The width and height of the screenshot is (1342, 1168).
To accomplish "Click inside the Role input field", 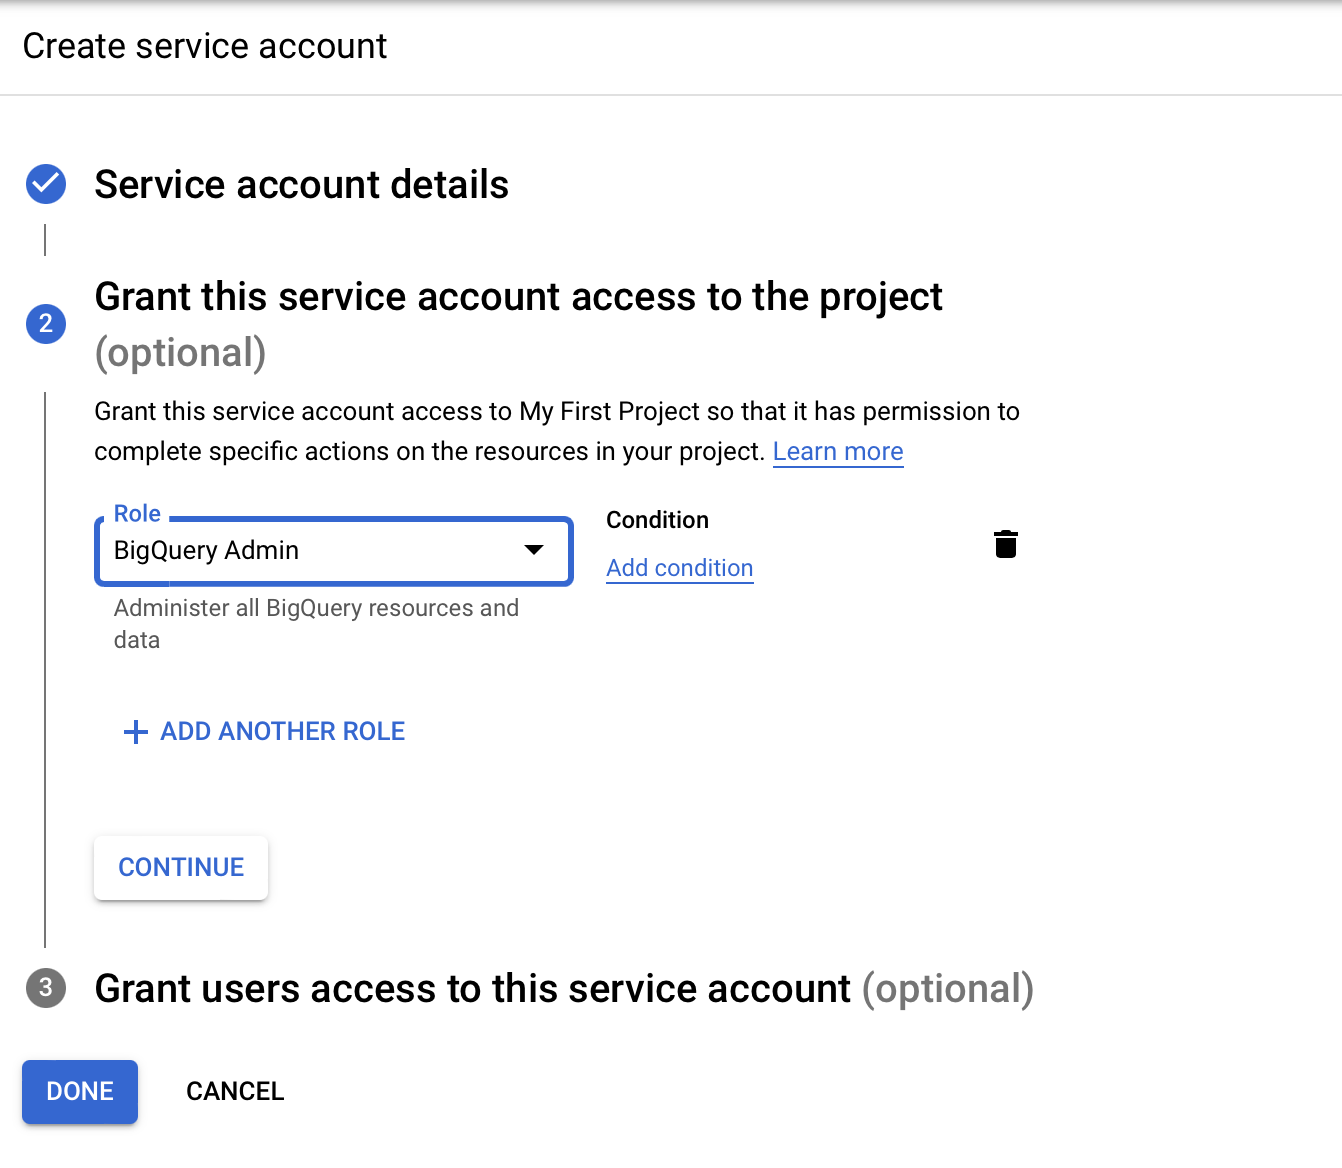I will click(300, 550).
